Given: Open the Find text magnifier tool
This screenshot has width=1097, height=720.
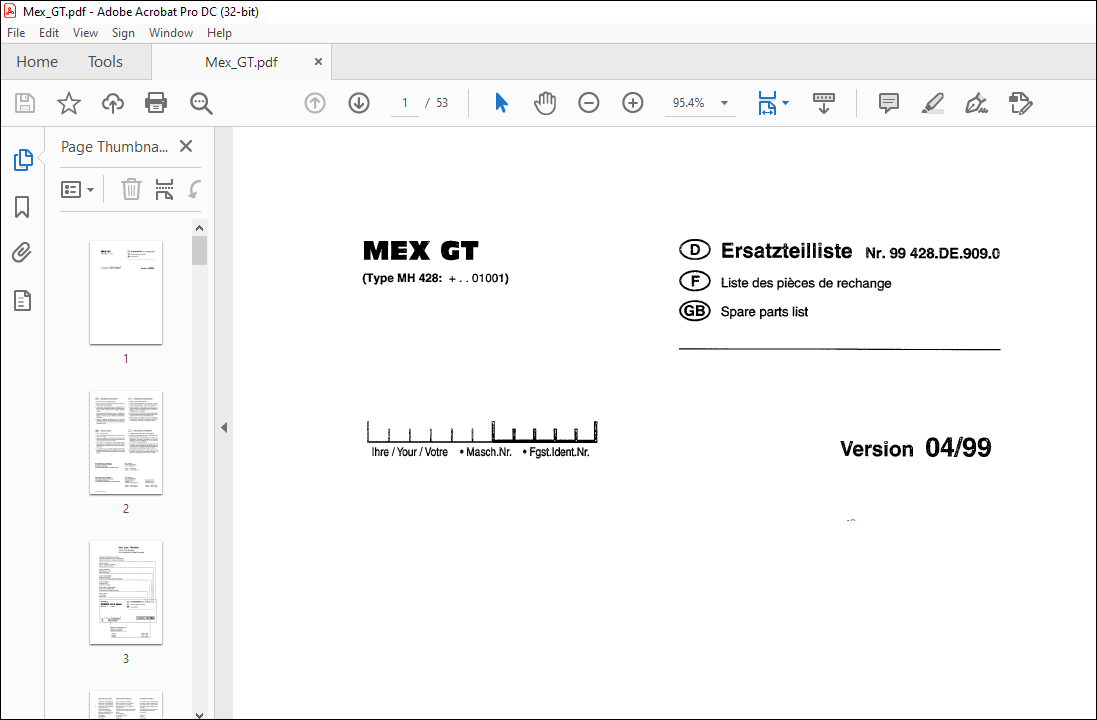Looking at the screenshot, I should tap(201, 103).
